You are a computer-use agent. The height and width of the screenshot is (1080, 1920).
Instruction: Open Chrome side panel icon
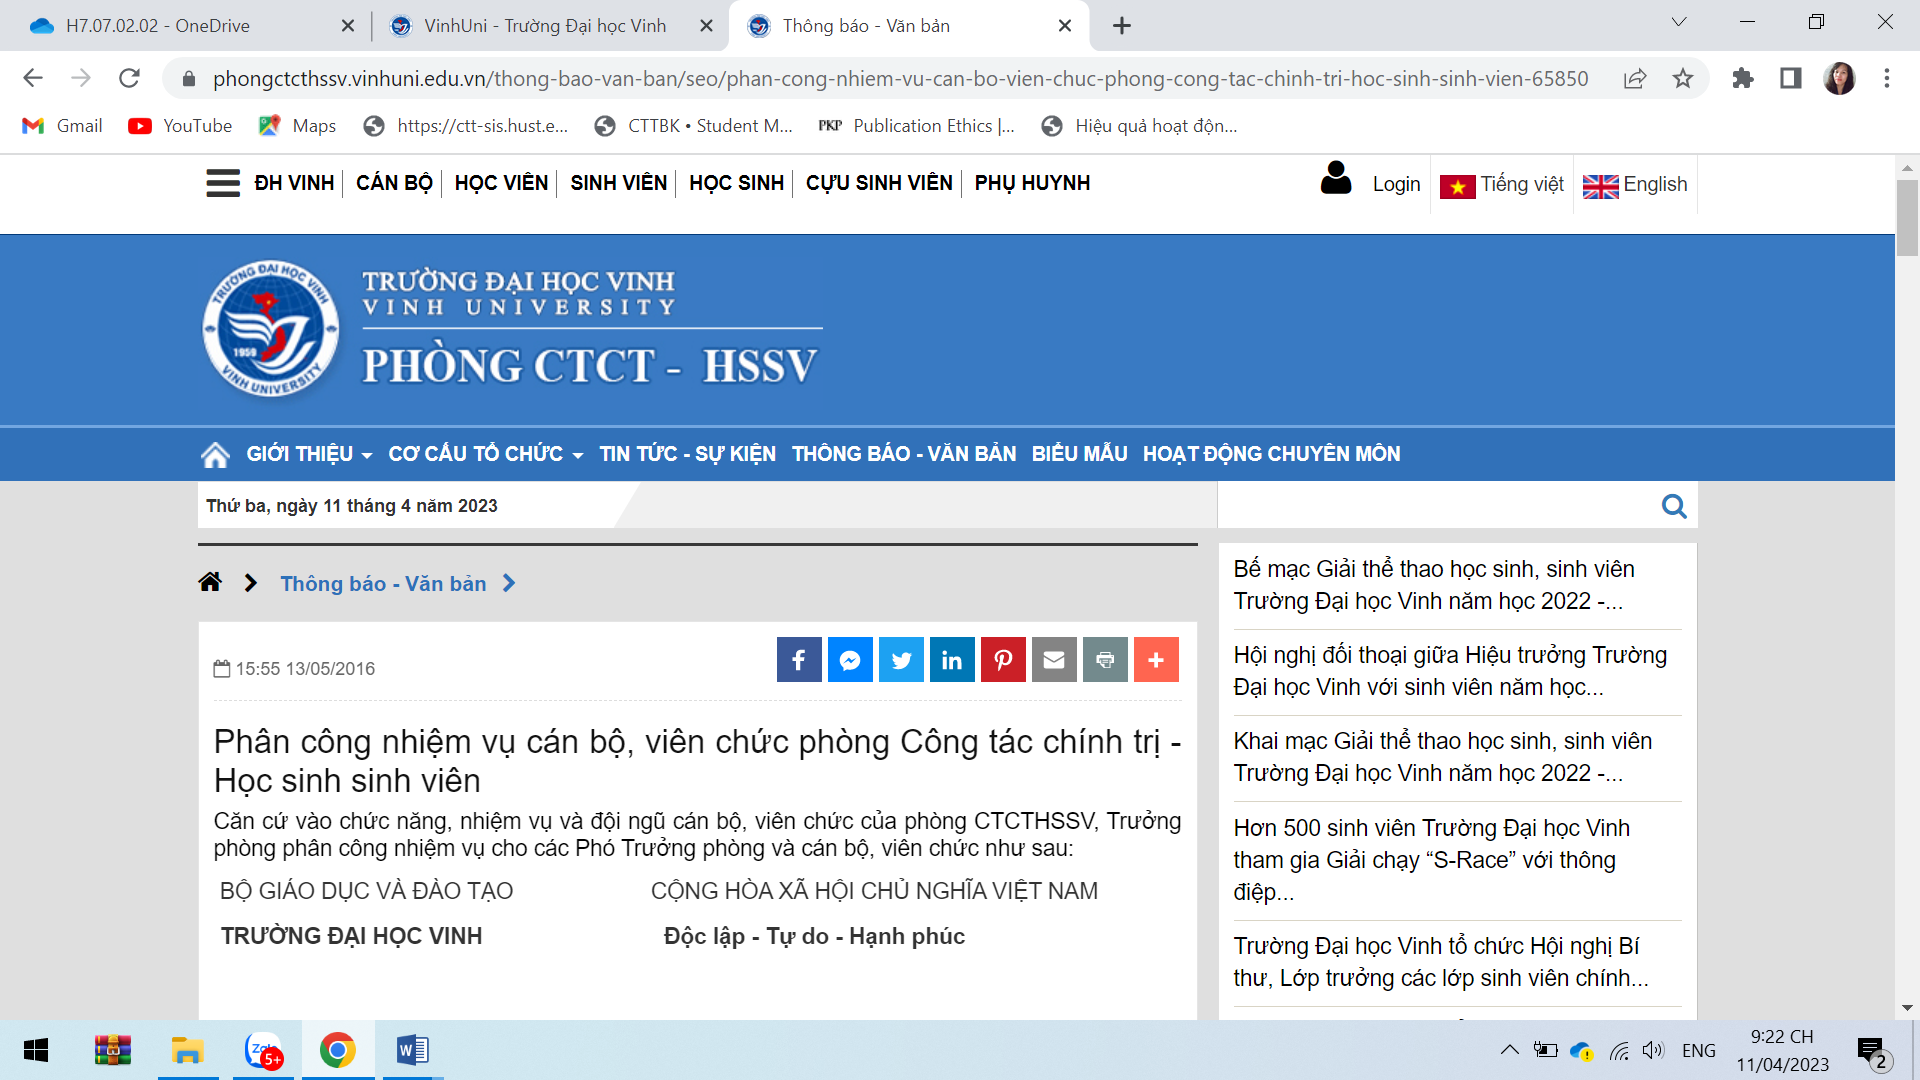pos(1791,78)
